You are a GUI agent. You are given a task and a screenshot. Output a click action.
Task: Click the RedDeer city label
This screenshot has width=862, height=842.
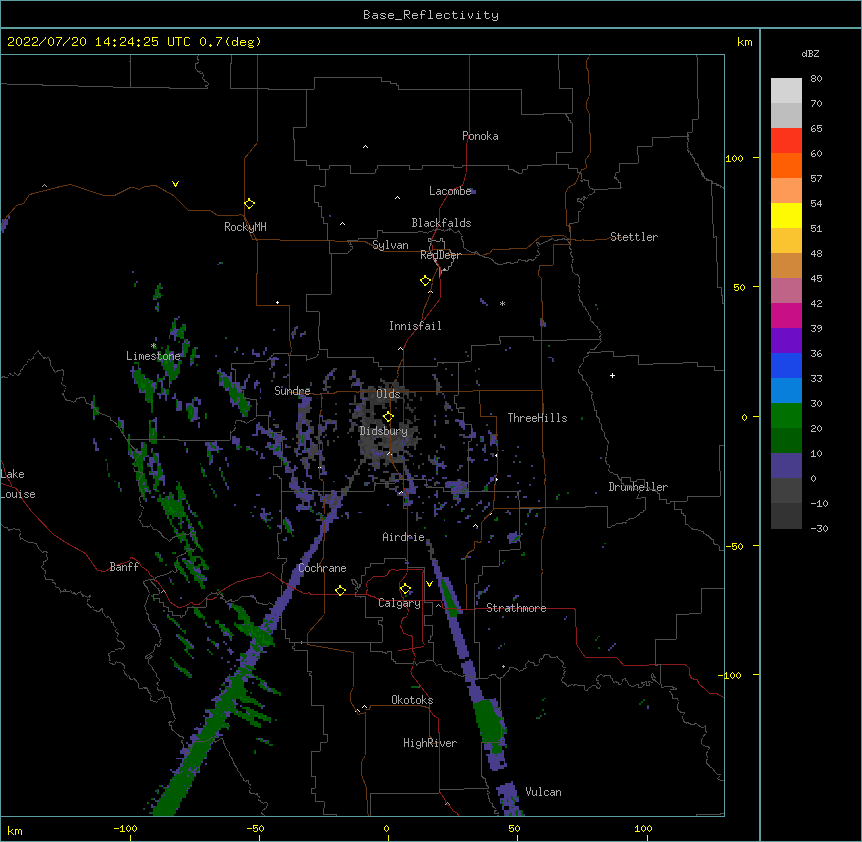click(440, 255)
